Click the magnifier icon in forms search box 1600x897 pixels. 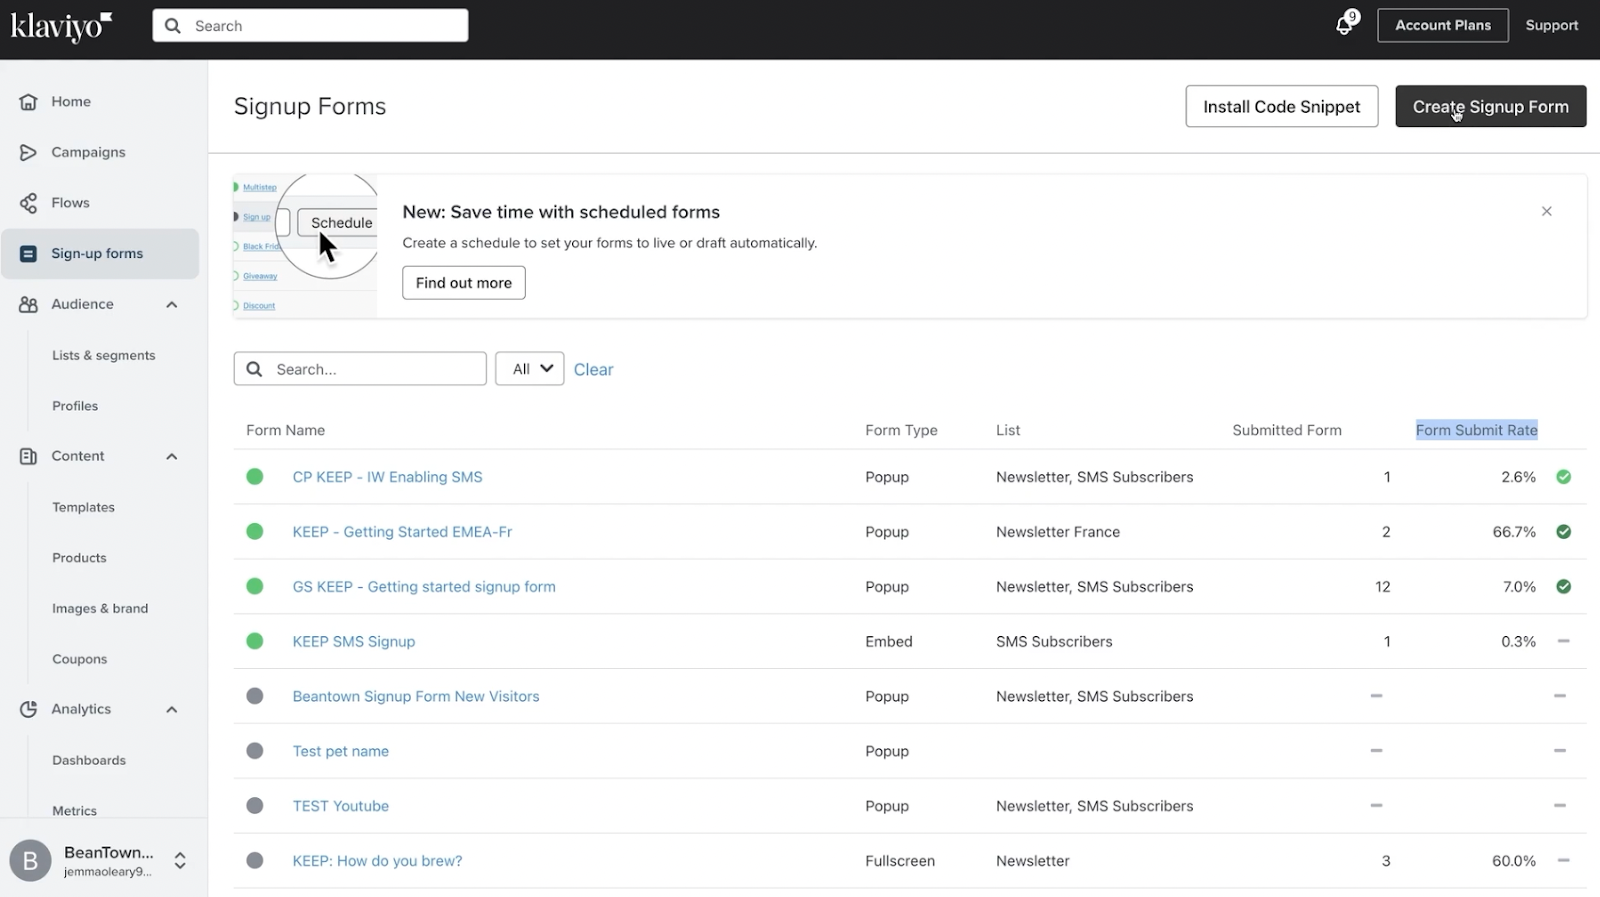[x=255, y=369]
